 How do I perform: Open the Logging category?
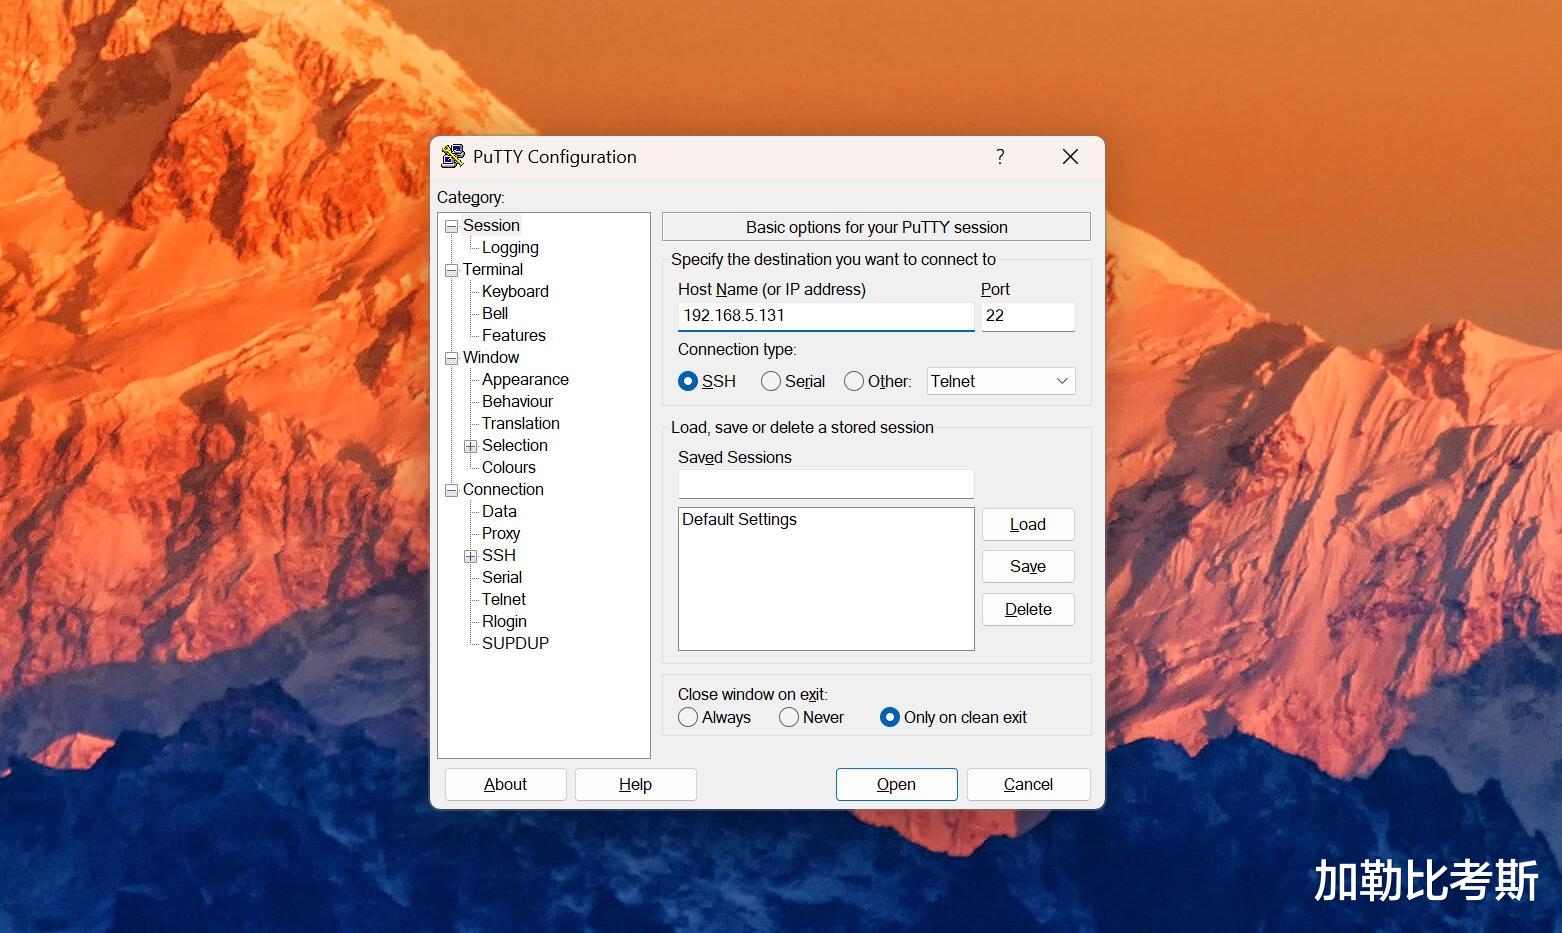[510, 248]
